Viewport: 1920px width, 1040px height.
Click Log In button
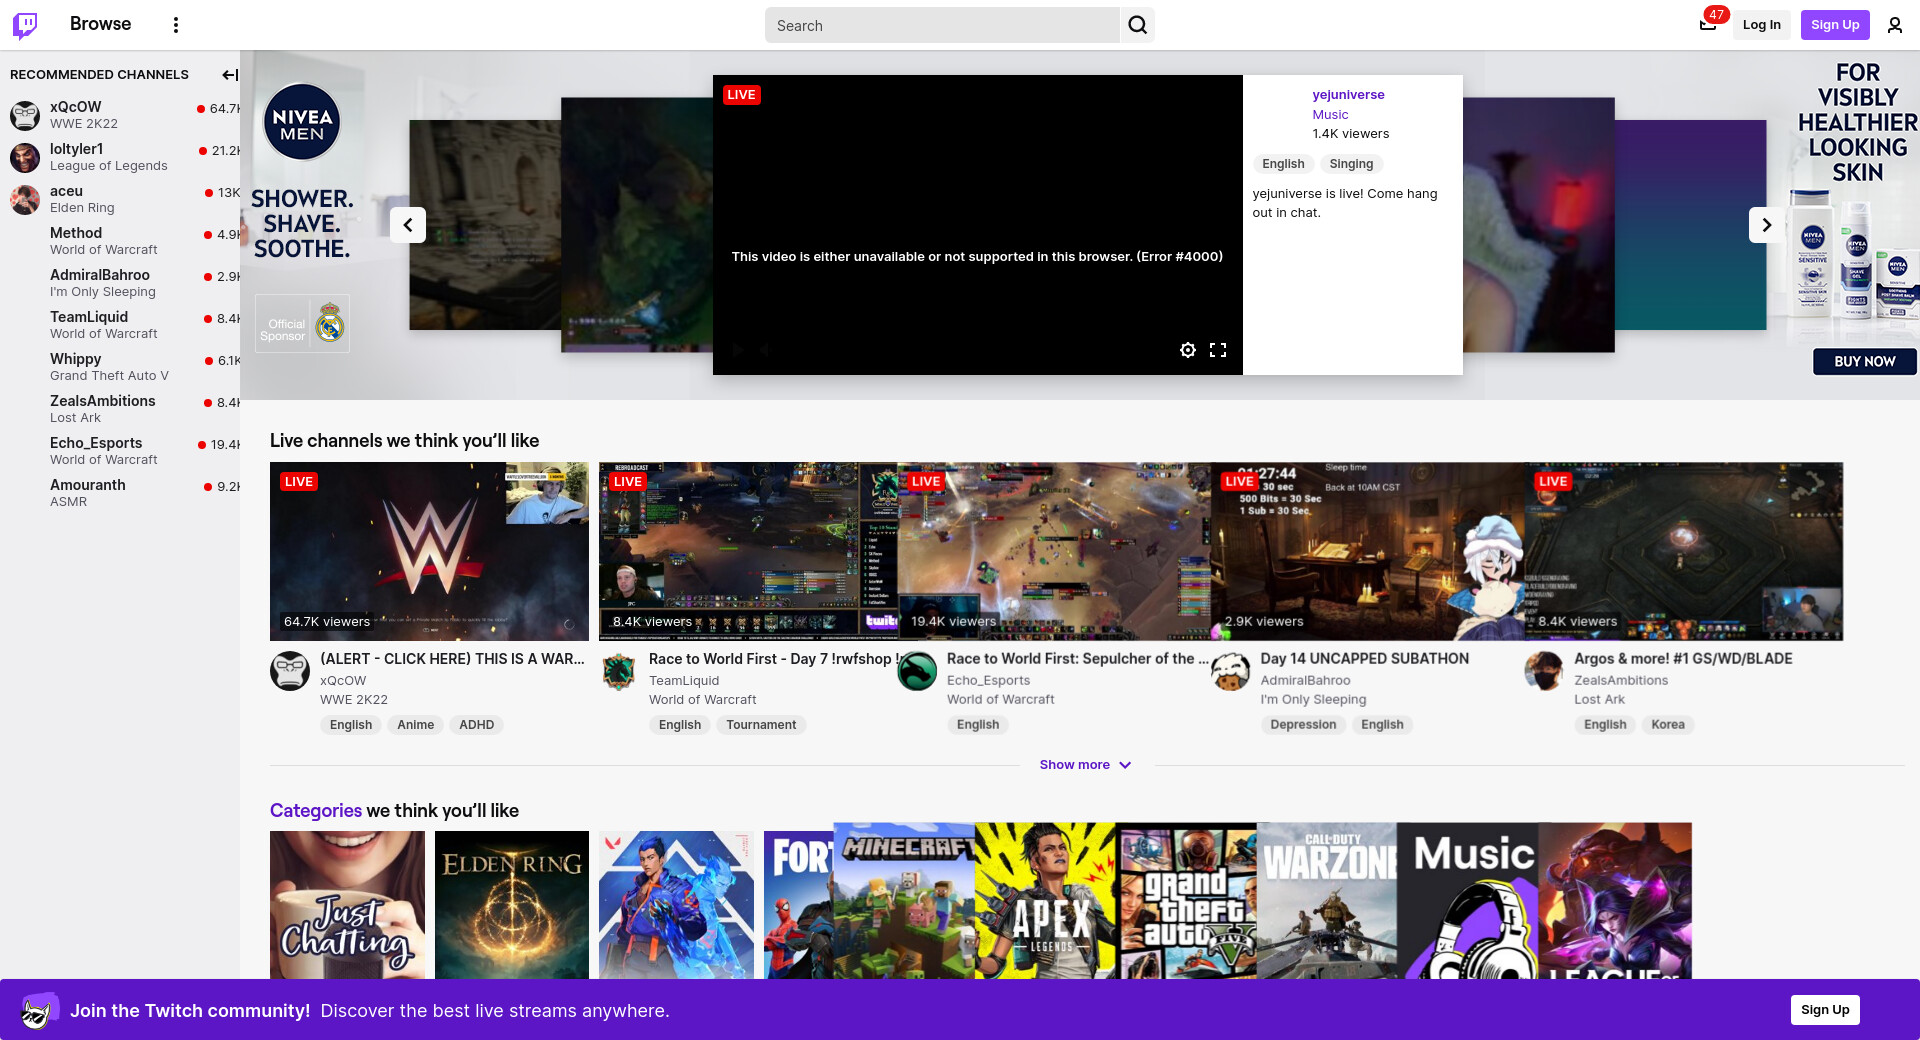coord(1761,25)
